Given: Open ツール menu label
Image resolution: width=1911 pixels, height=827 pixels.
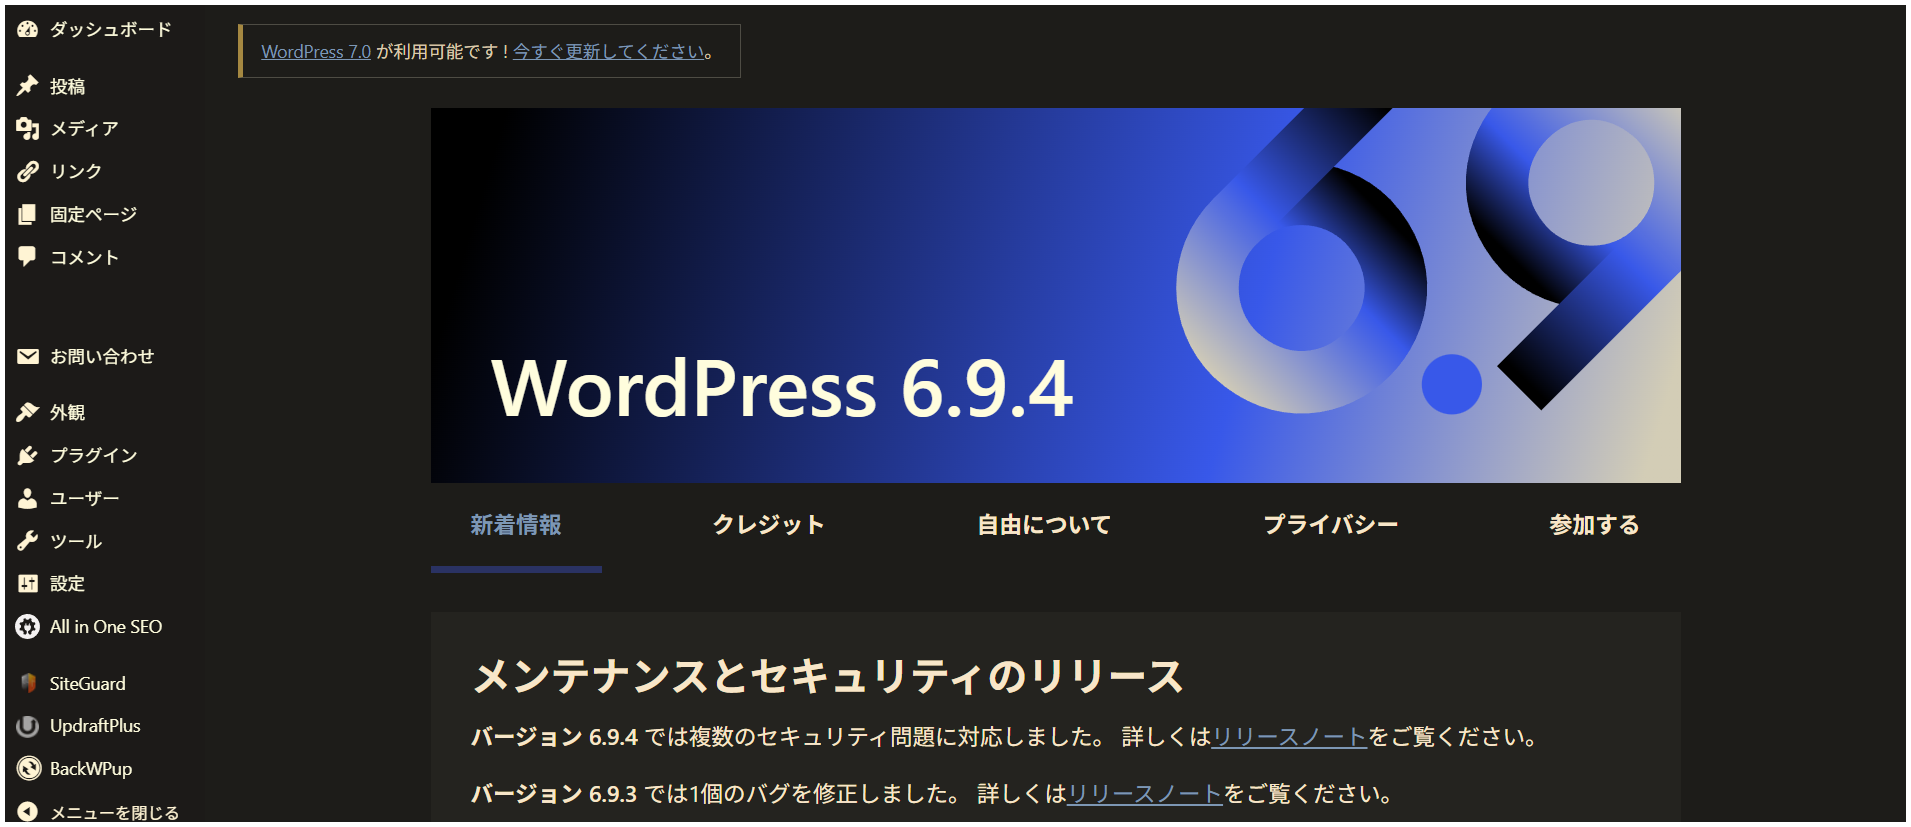Looking at the screenshot, I should 76,541.
